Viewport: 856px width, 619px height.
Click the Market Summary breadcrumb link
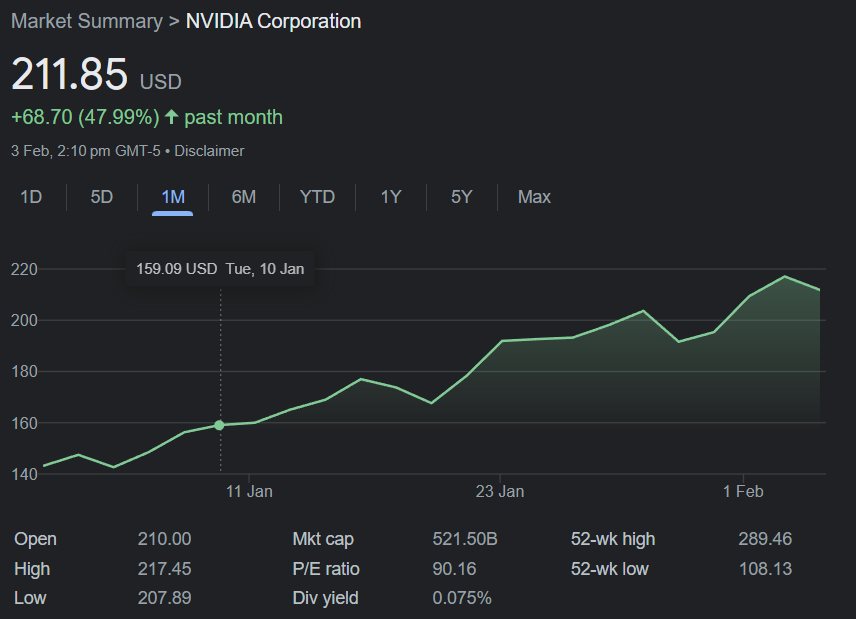coord(86,21)
